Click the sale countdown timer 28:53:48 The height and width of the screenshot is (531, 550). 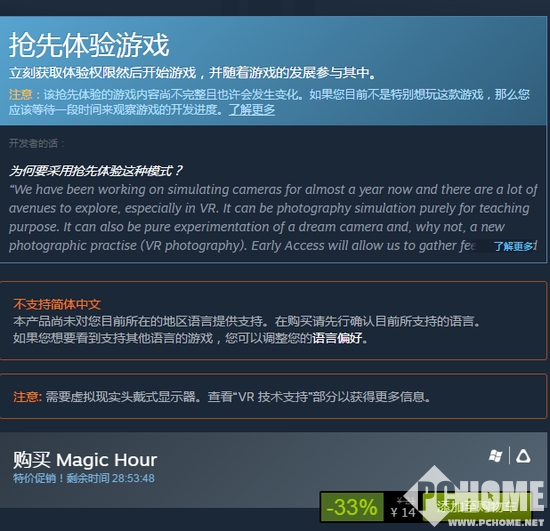[x=133, y=478]
